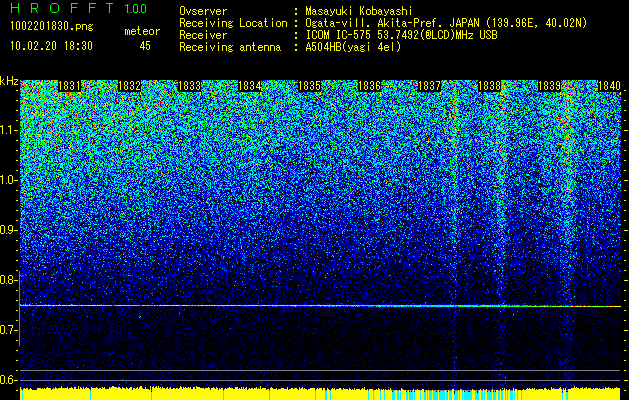Screen dimensions: 629x400
Task: Click the kHz axis unit label
Action: click(x=9, y=81)
